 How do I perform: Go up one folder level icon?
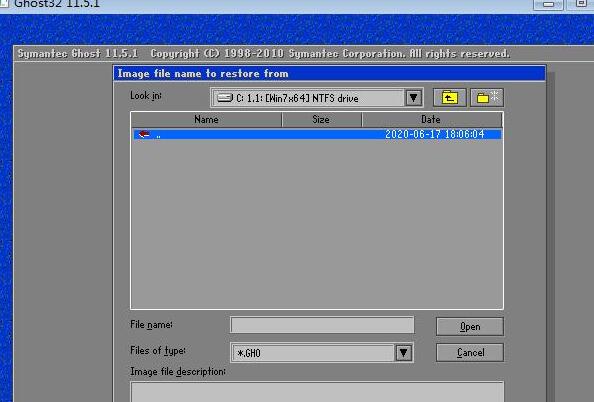[450, 98]
